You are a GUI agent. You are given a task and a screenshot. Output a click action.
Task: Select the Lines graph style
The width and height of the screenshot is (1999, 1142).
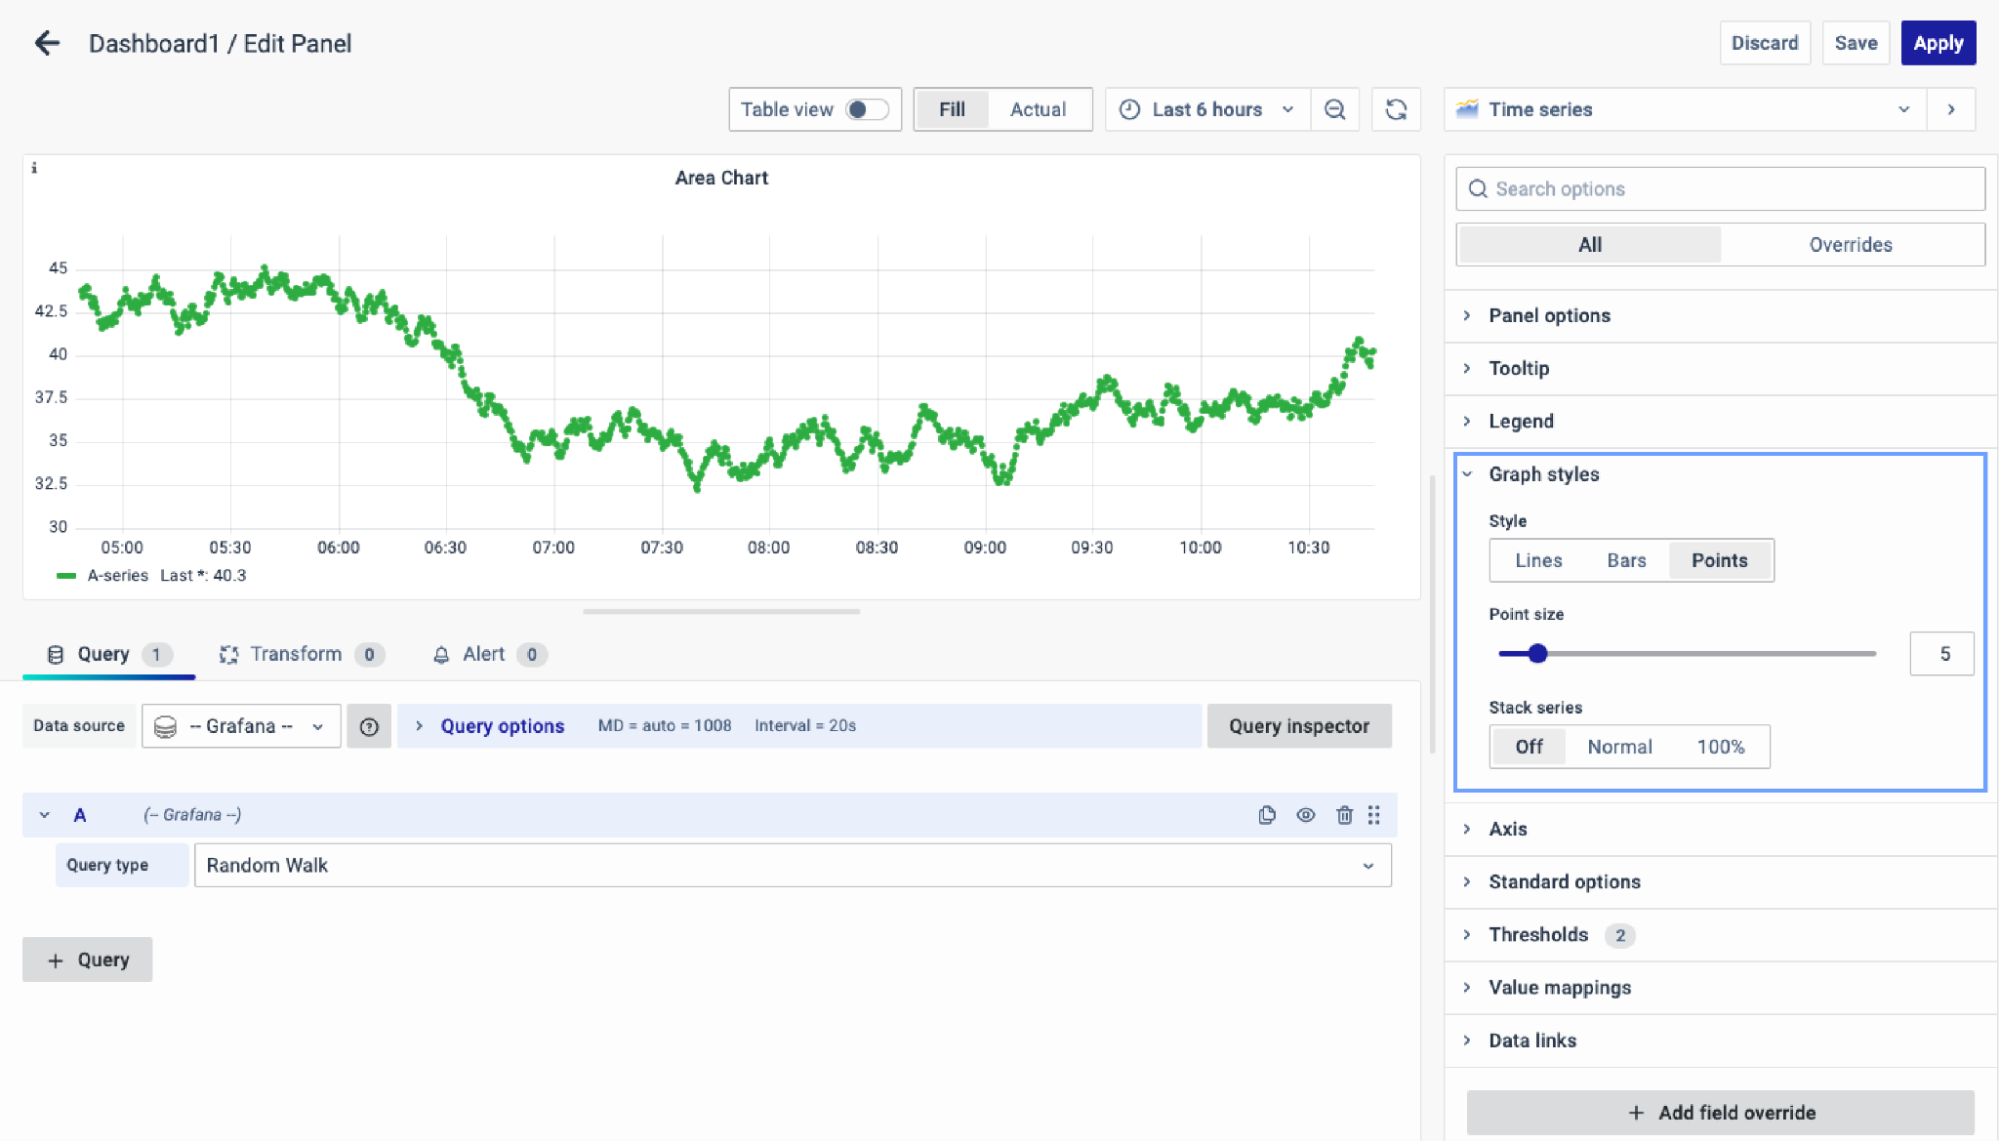[x=1538, y=560]
